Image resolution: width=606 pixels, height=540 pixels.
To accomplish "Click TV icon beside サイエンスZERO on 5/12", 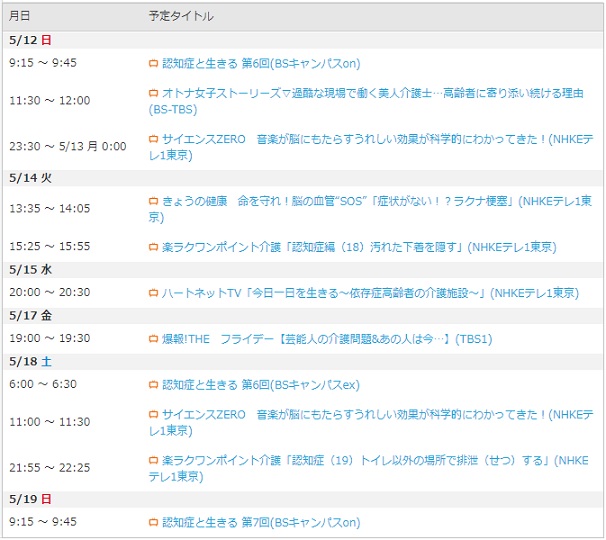I will [153, 139].
